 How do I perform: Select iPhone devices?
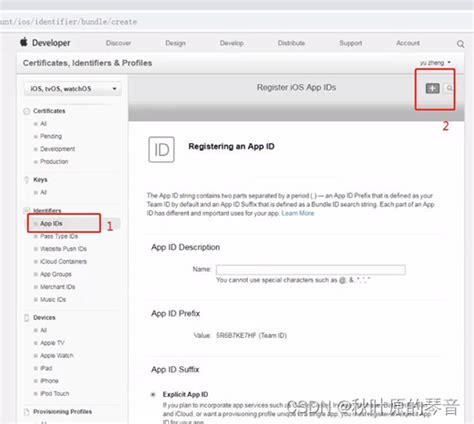49,381
